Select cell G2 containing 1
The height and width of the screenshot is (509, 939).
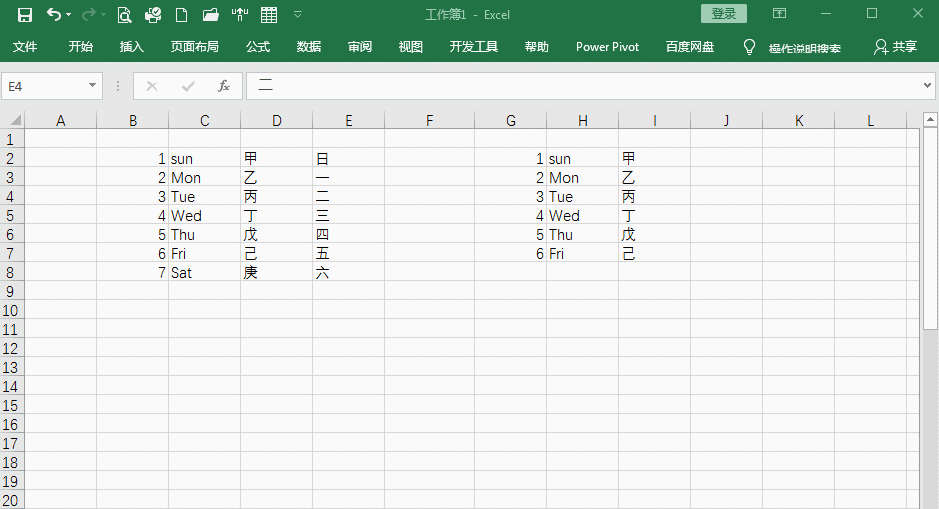click(511, 159)
